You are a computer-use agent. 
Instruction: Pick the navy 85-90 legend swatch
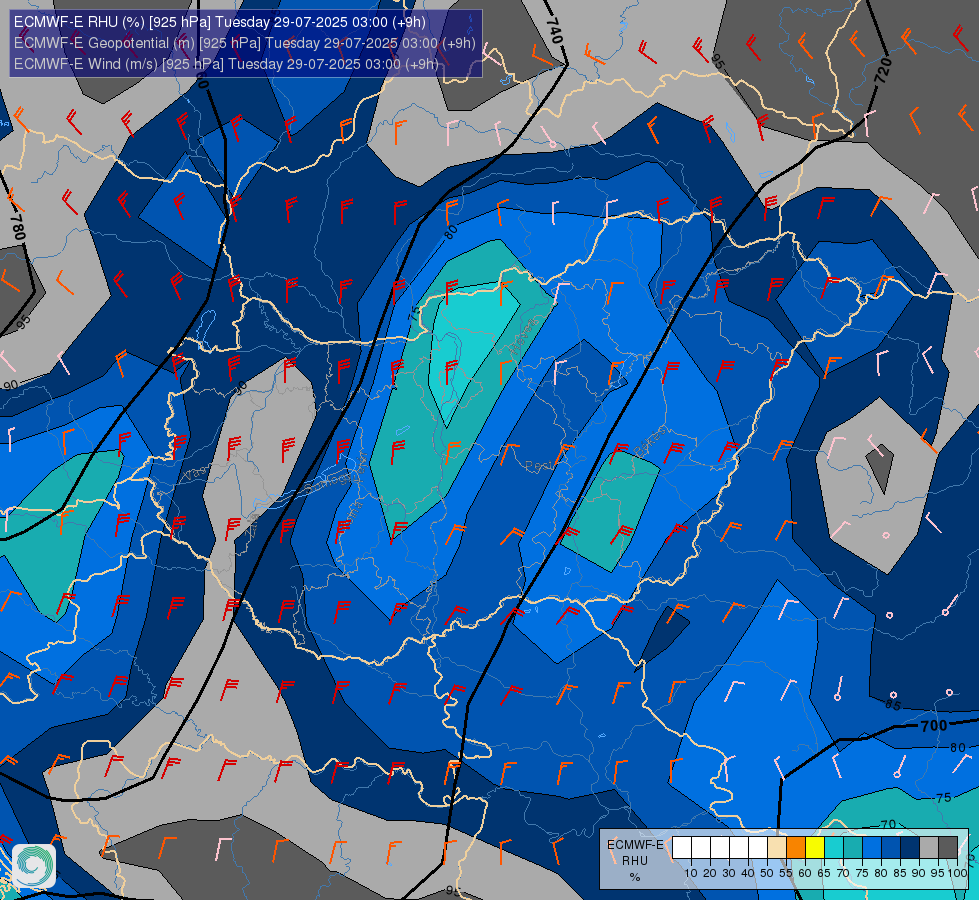(x=910, y=848)
